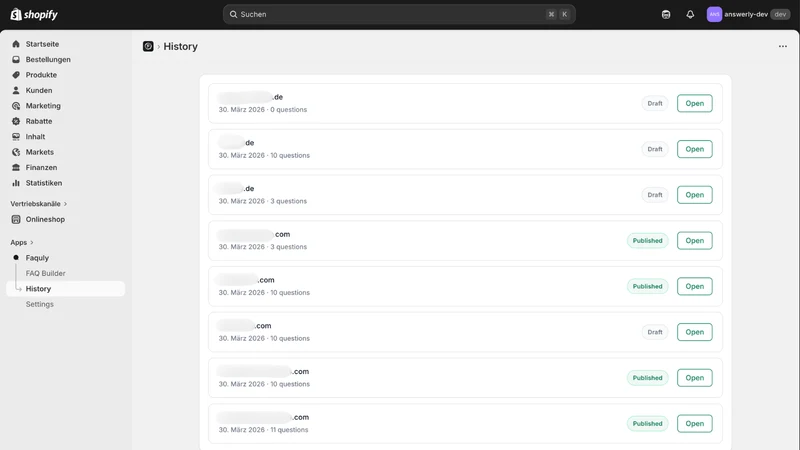Expand the Apps section
Screen dimensions: 800x450
click(22, 242)
